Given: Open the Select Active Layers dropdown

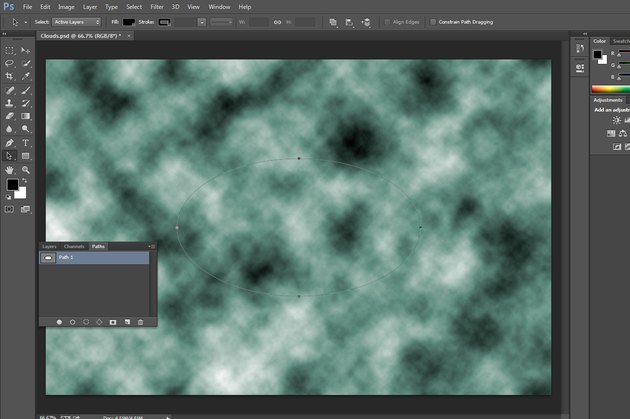Looking at the screenshot, I should [76, 22].
